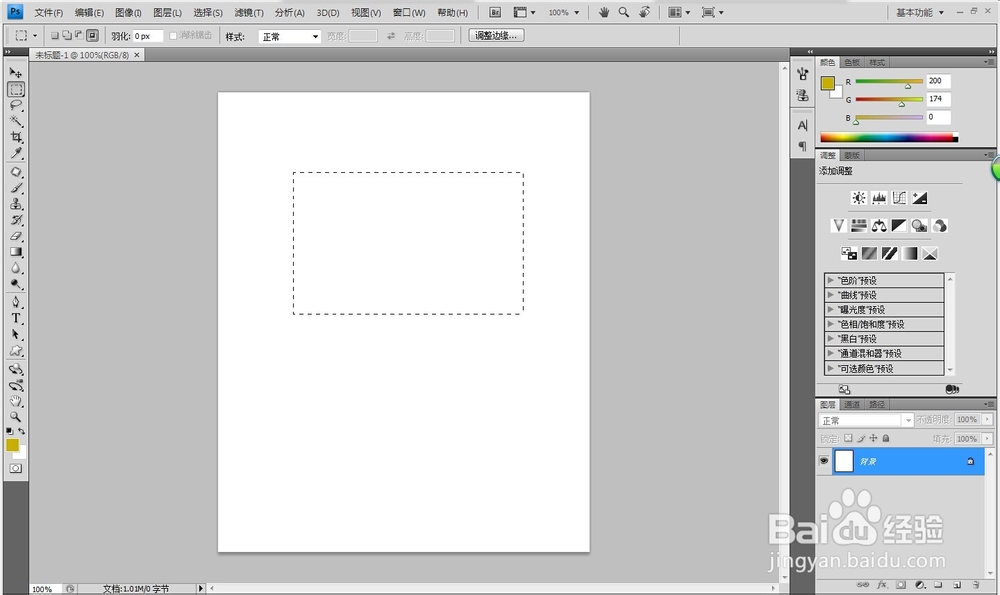Add a layer style via fx button
Image resolution: width=1000 pixels, height=595 pixels.
(x=882, y=584)
